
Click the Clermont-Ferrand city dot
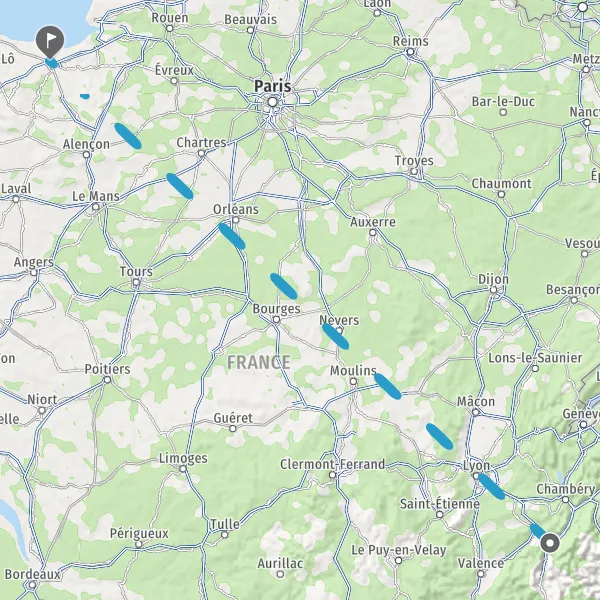333,475
